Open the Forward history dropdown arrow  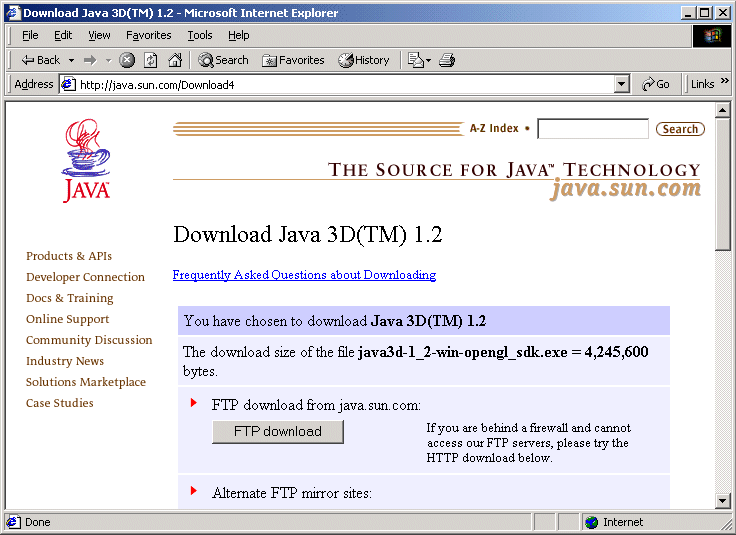pos(108,60)
